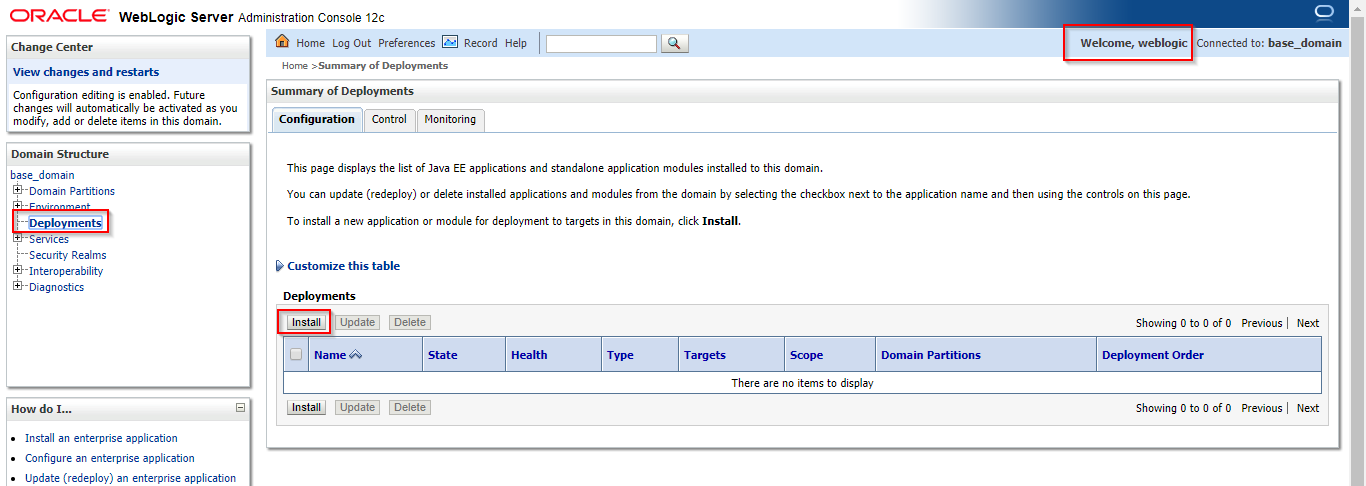Click Home text link in toolbar

pyautogui.click(x=310, y=43)
